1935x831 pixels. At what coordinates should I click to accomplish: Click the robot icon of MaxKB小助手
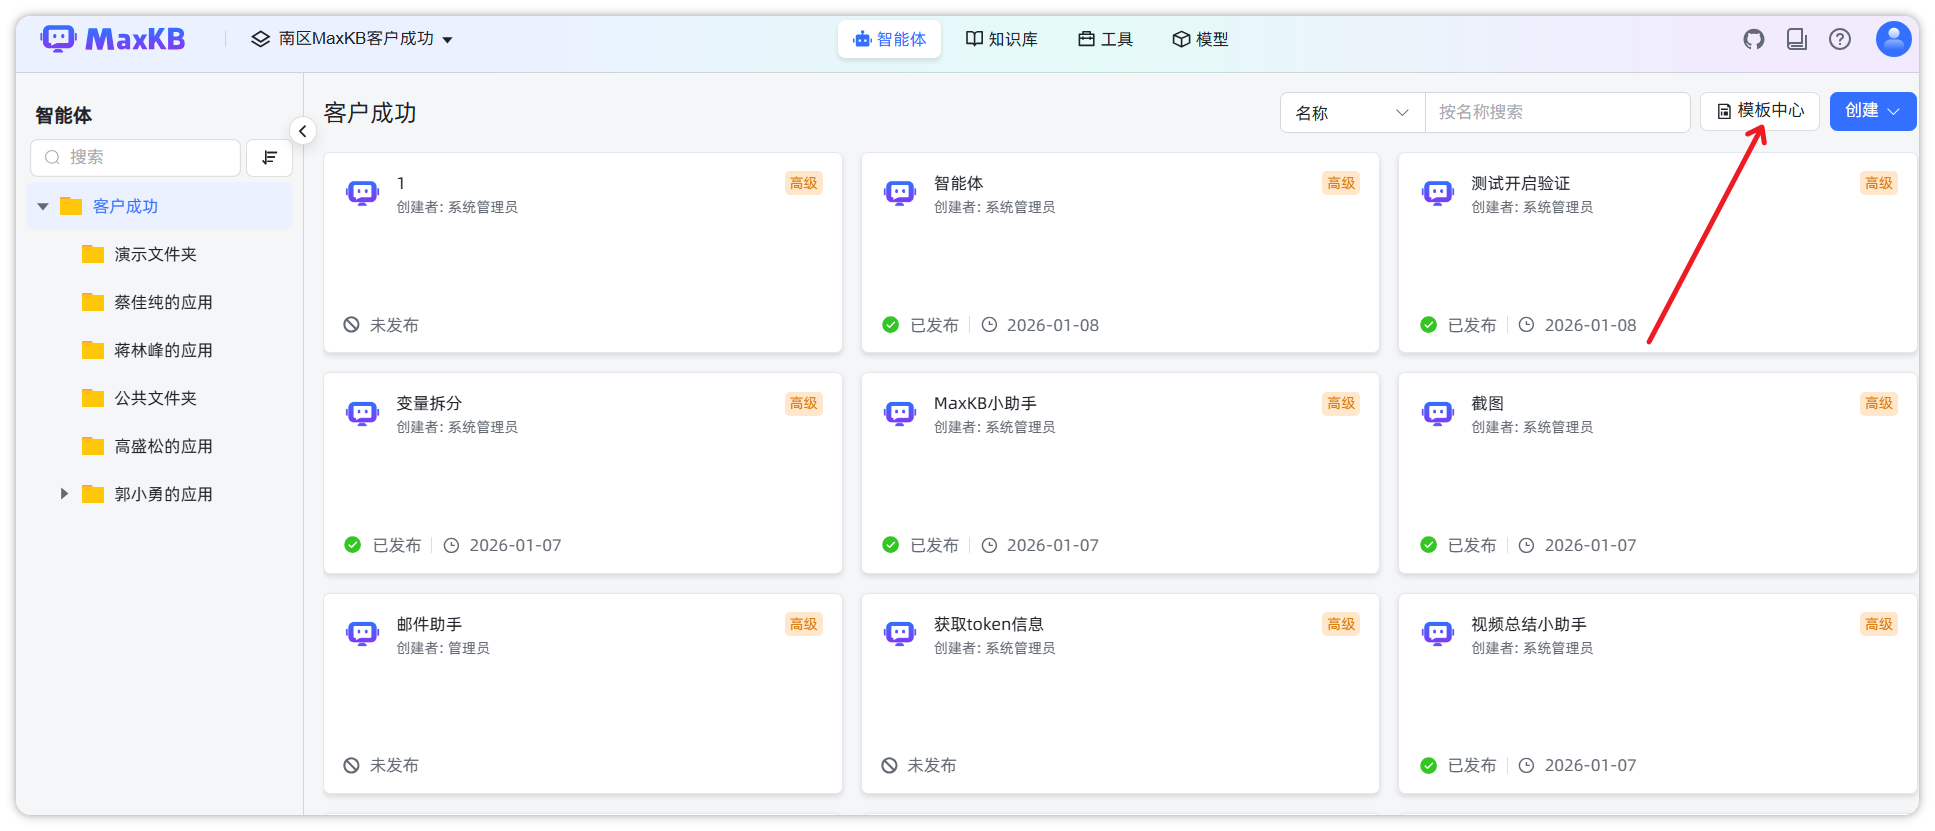[899, 413]
